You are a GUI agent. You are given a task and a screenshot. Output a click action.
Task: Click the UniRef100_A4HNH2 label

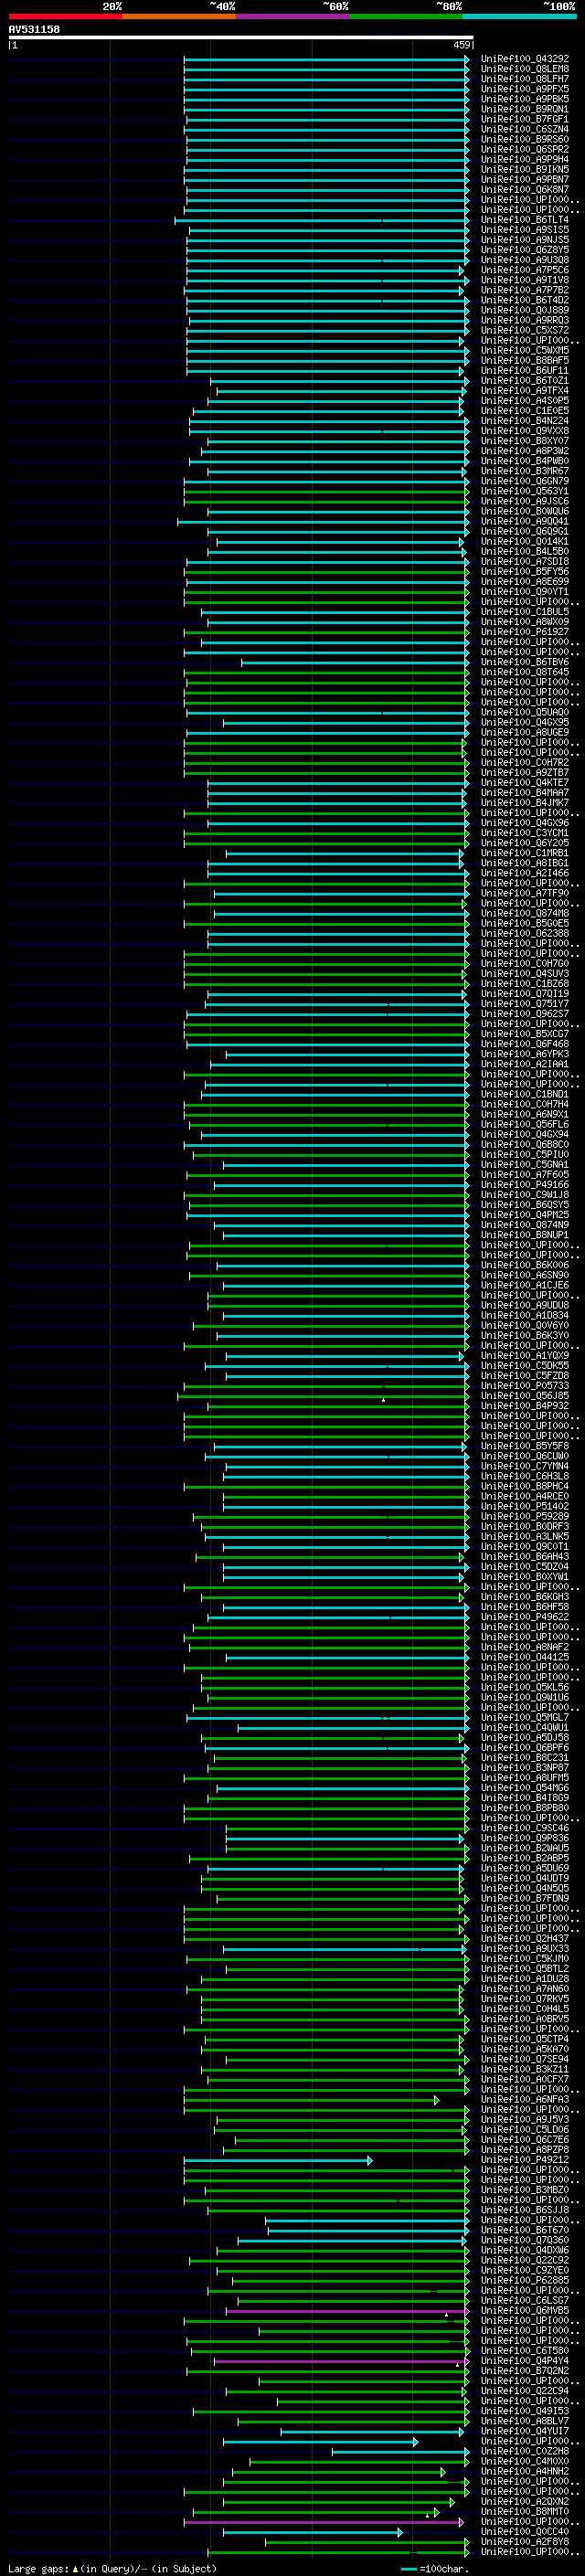click(525, 2472)
